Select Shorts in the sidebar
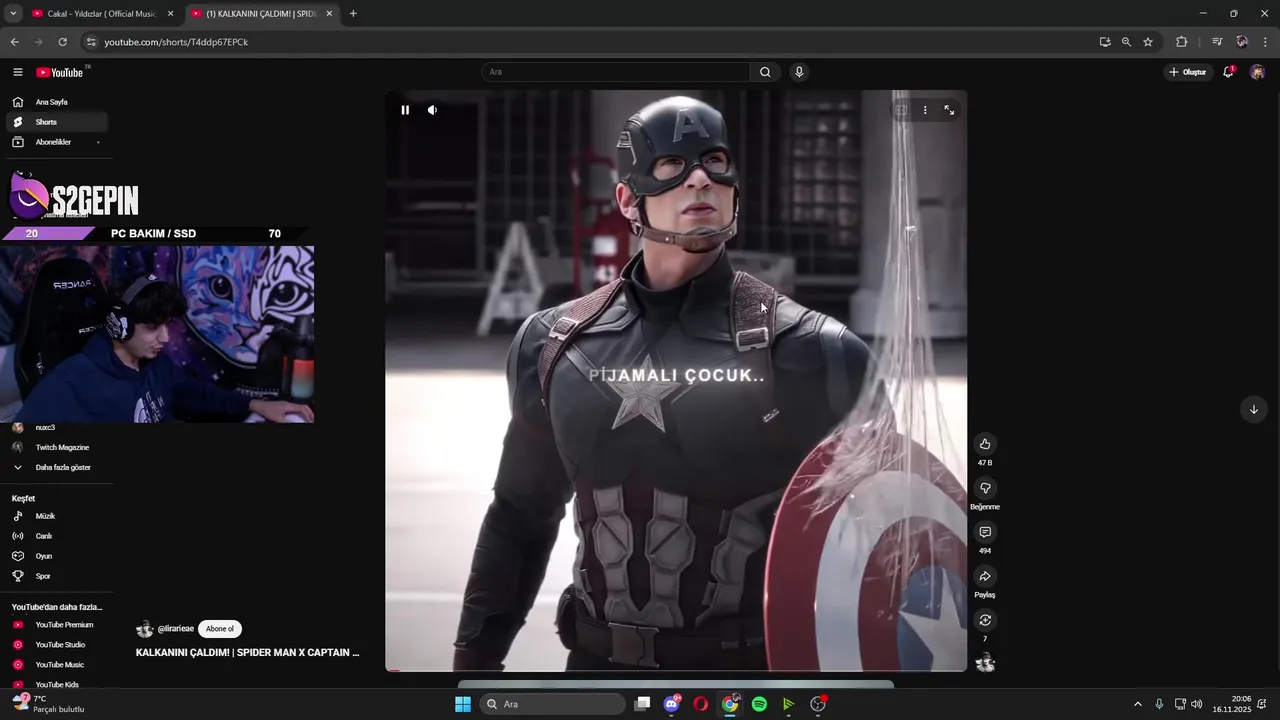Image resolution: width=1280 pixels, height=720 pixels. [57, 122]
